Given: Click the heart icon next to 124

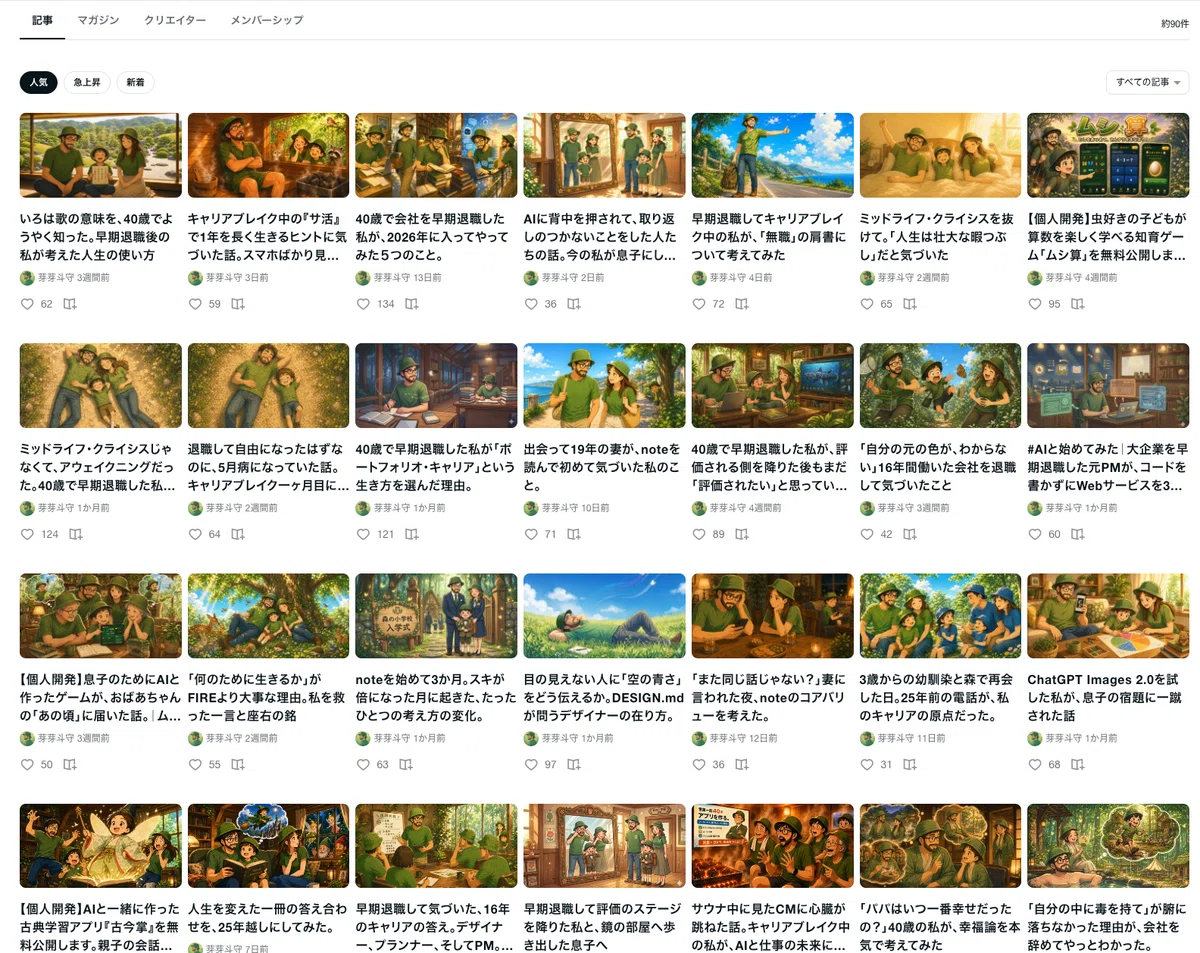Looking at the screenshot, I should click(27, 535).
